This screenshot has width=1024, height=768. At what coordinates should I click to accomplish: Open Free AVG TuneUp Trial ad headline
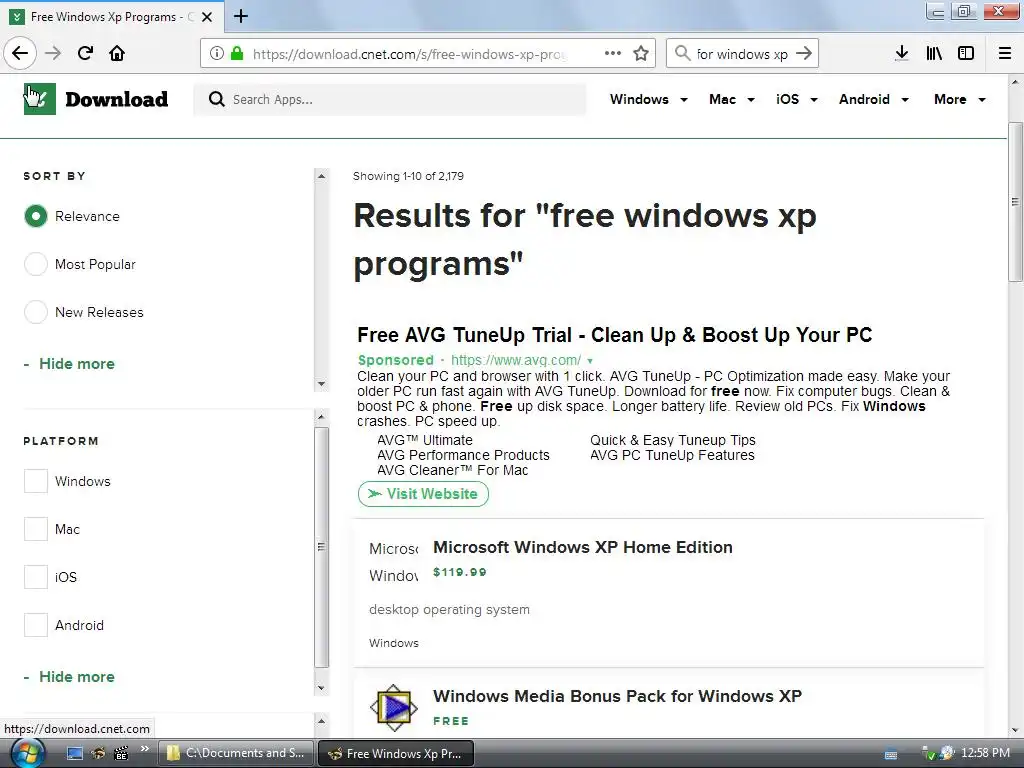pos(615,335)
